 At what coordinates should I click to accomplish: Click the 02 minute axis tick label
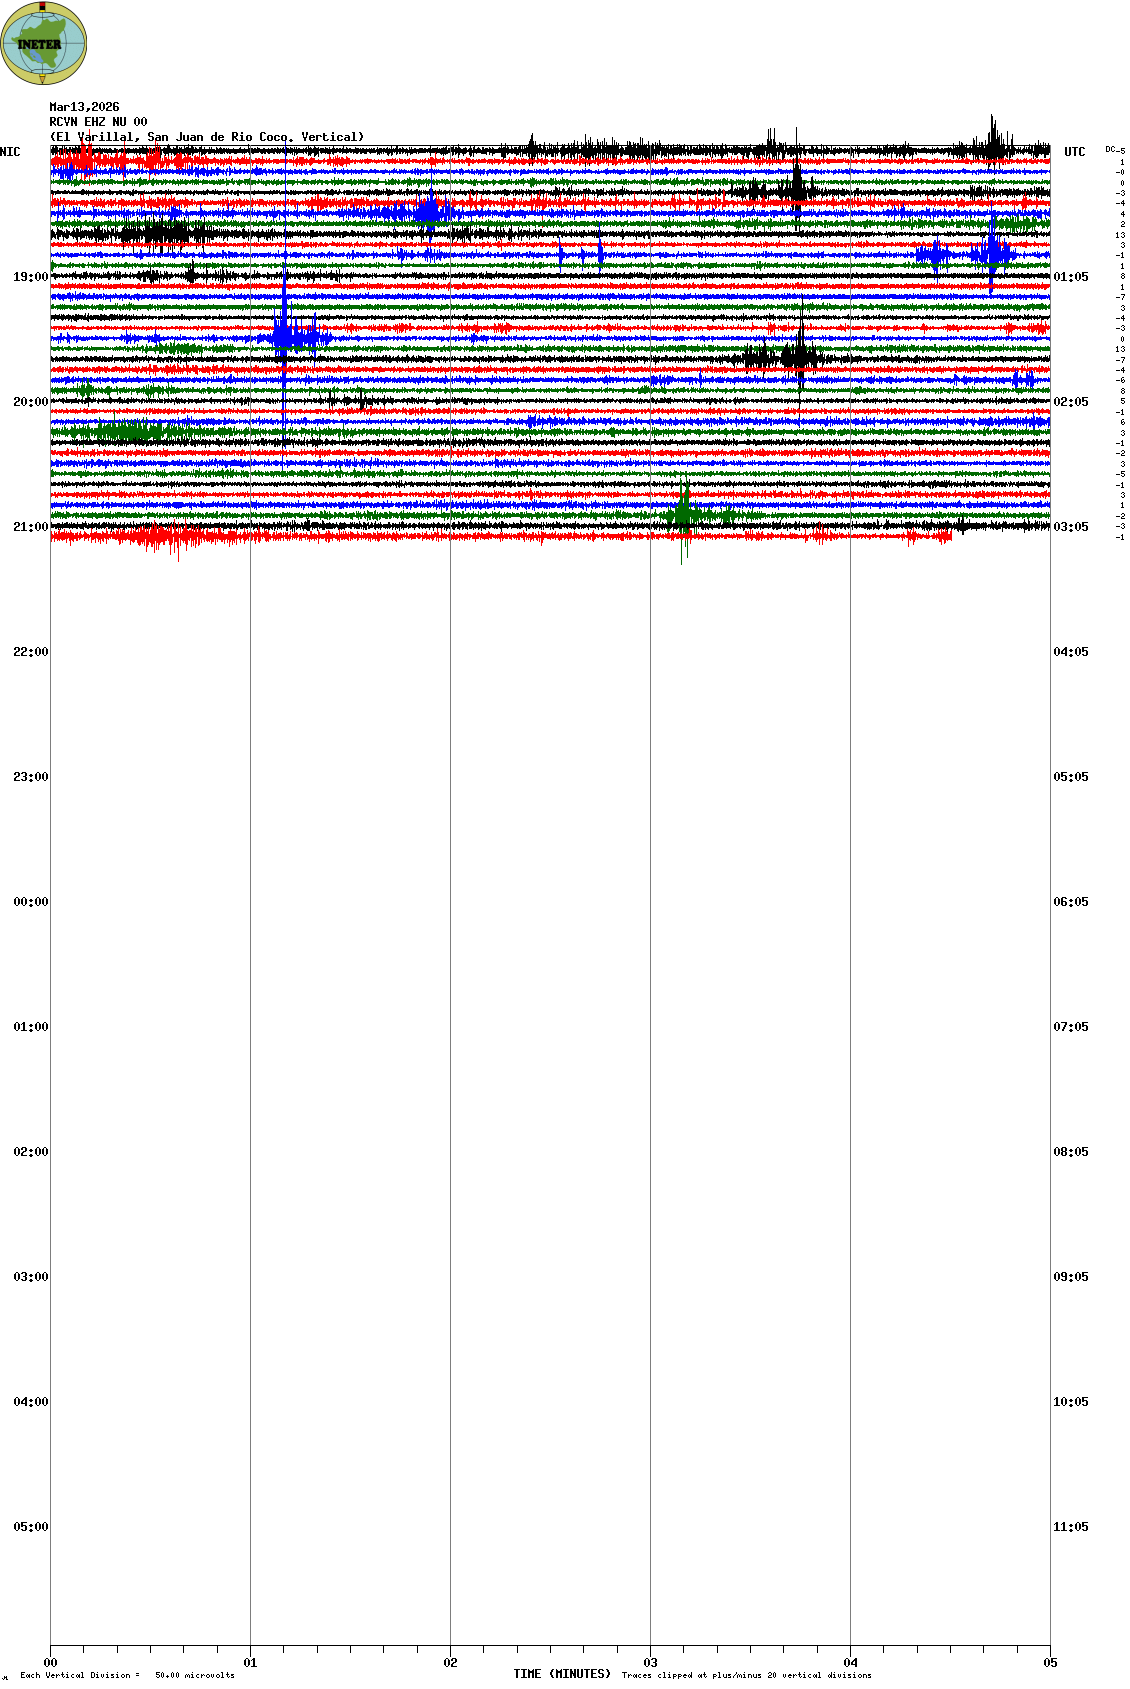pos(451,1663)
